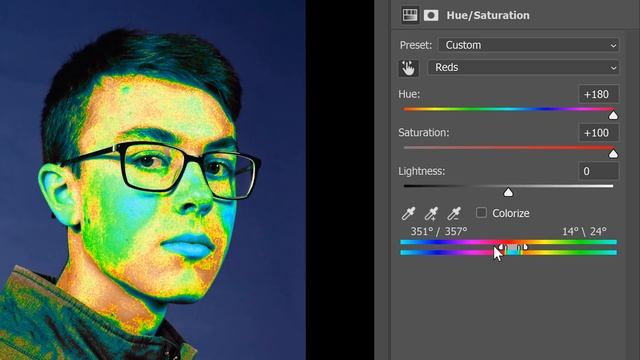Click the Hue: label

click(409, 94)
